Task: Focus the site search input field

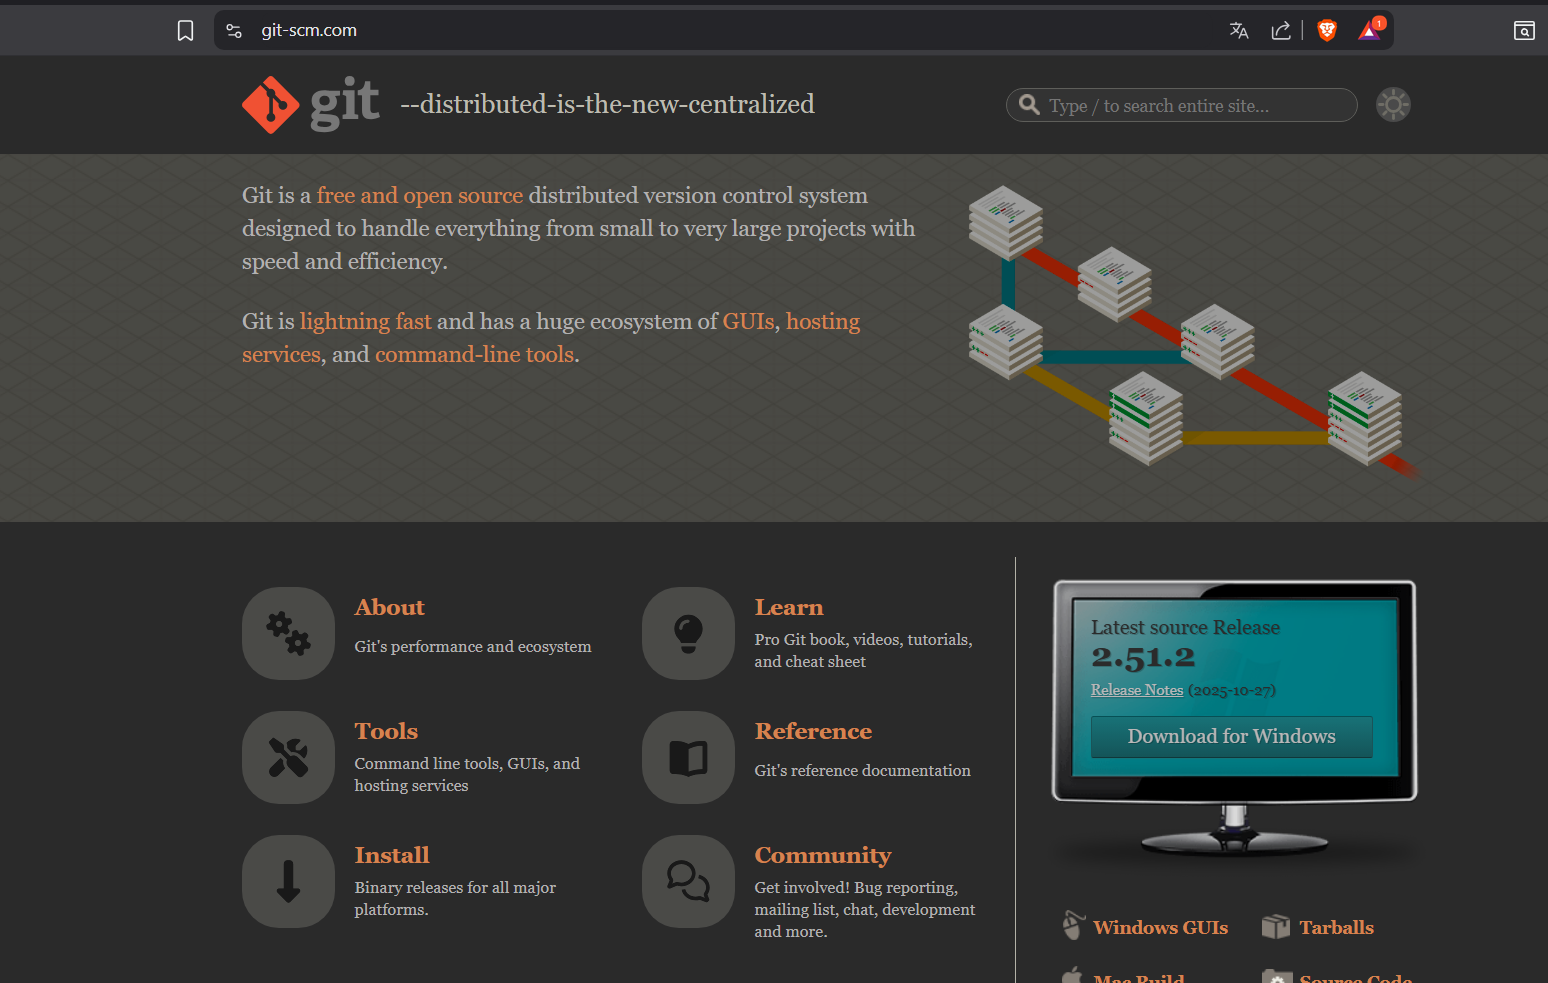Action: click(x=1182, y=105)
